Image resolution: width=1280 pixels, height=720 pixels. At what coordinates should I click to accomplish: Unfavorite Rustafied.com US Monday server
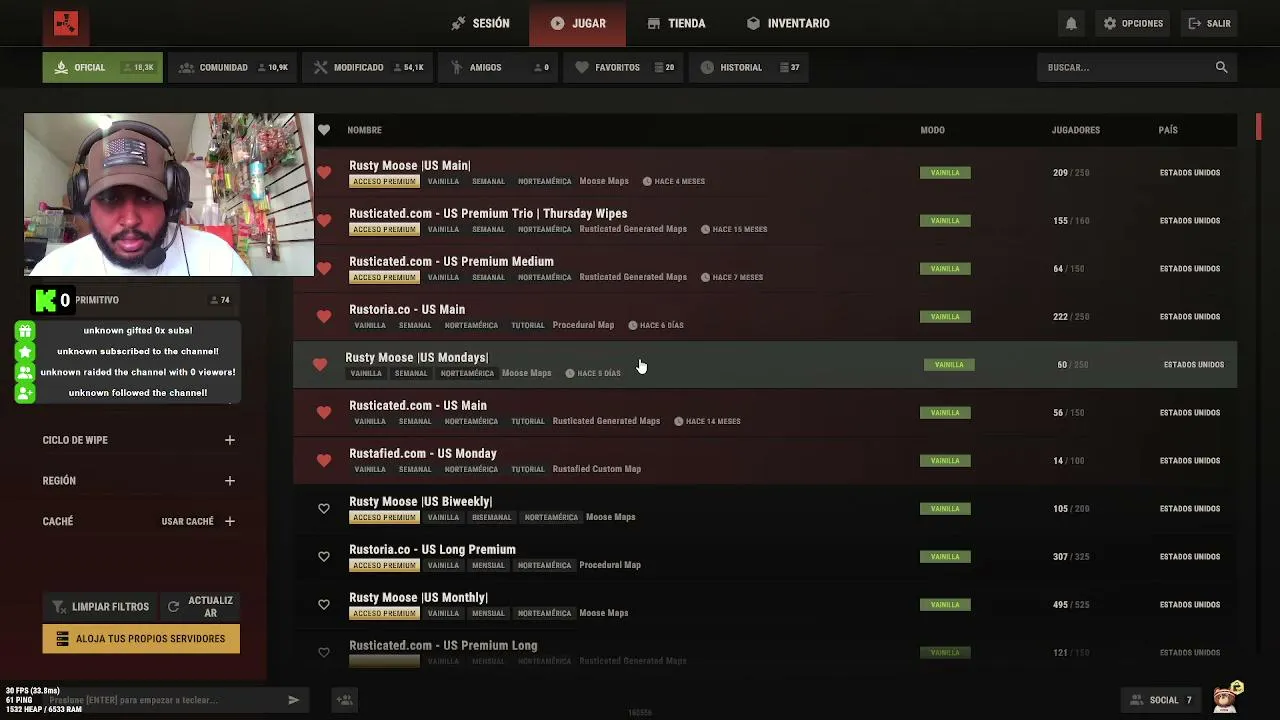click(x=324, y=461)
